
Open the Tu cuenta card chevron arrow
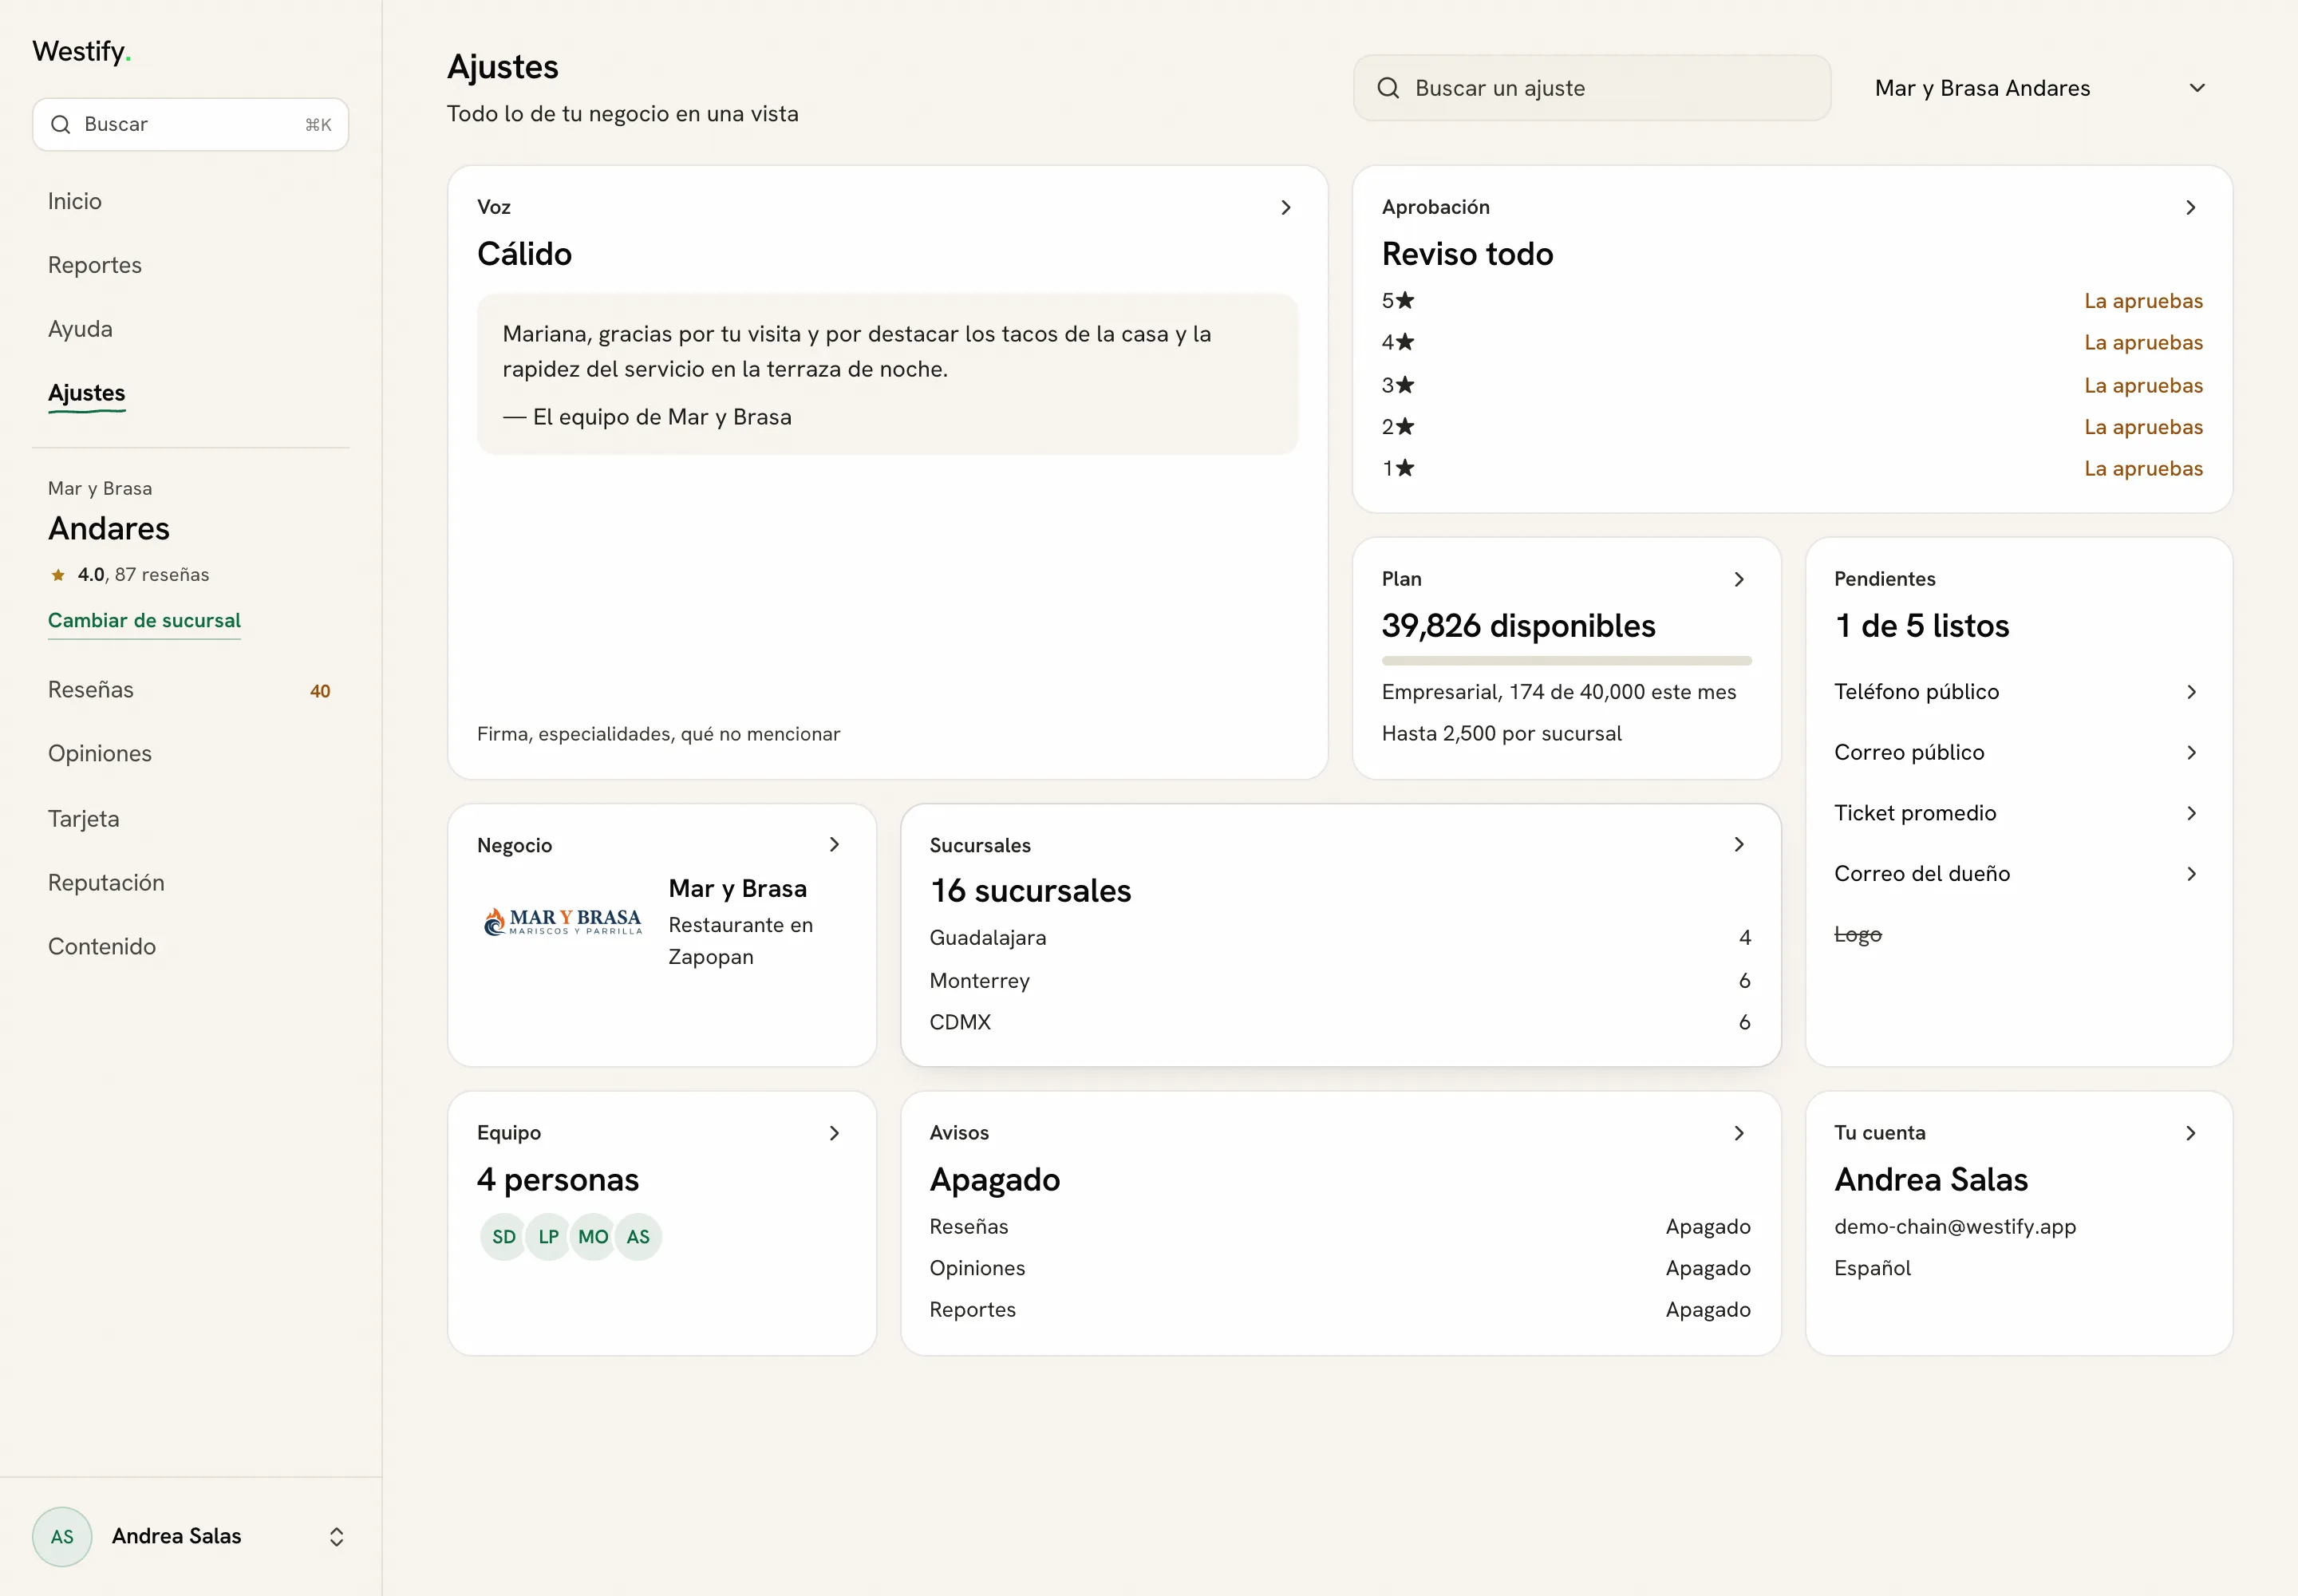pos(2190,1133)
